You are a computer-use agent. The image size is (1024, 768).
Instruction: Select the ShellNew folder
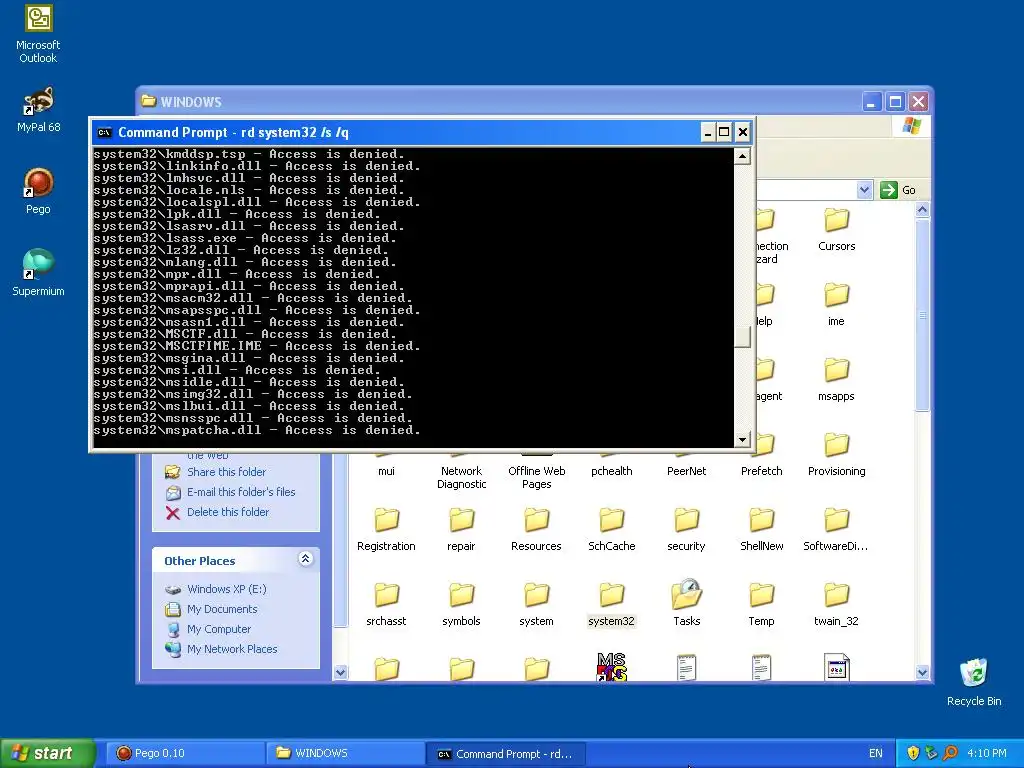click(x=761, y=530)
